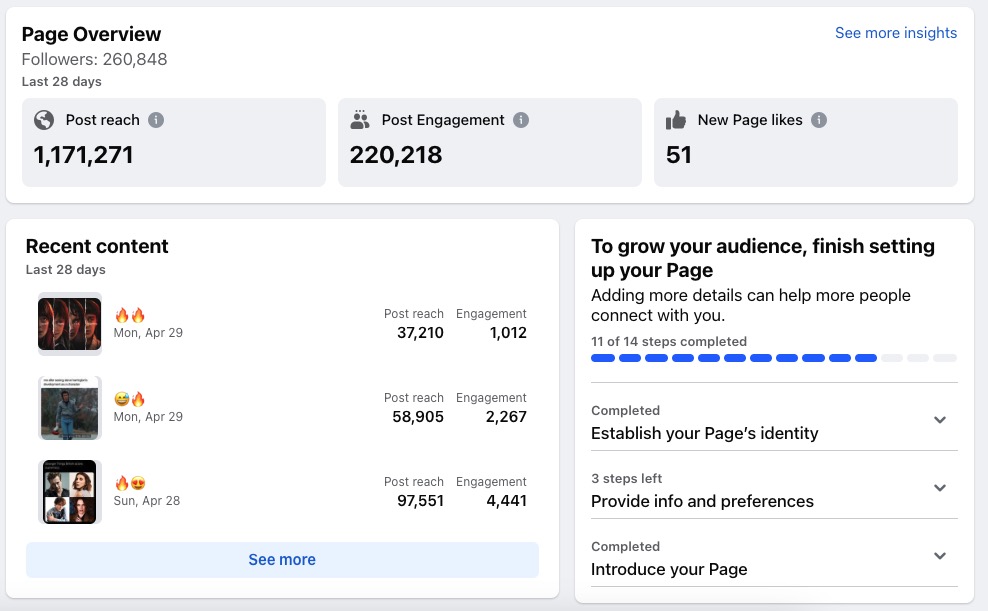The width and height of the screenshot is (988, 611).
Task: Click the thumbs-up icon for New Page likes
Action: (676, 120)
